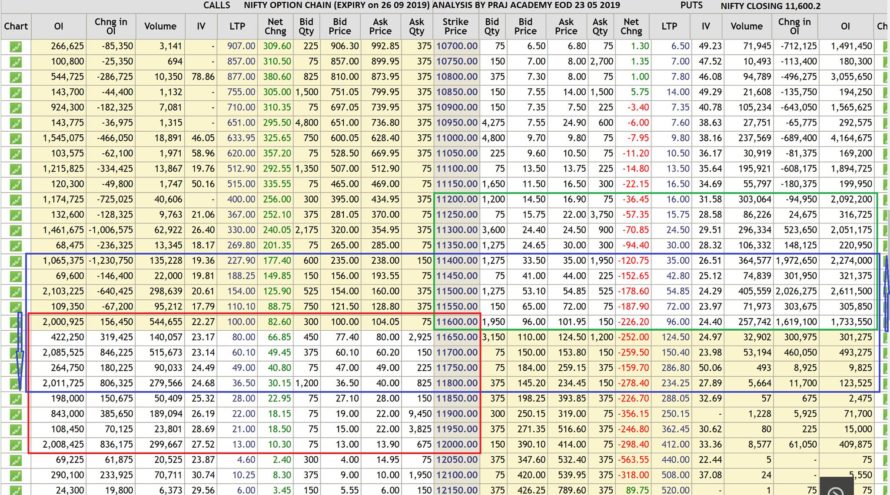Click calls LTP value 100.00 in 11600 row
This screenshot has width=890, height=495.
(241, 322)
